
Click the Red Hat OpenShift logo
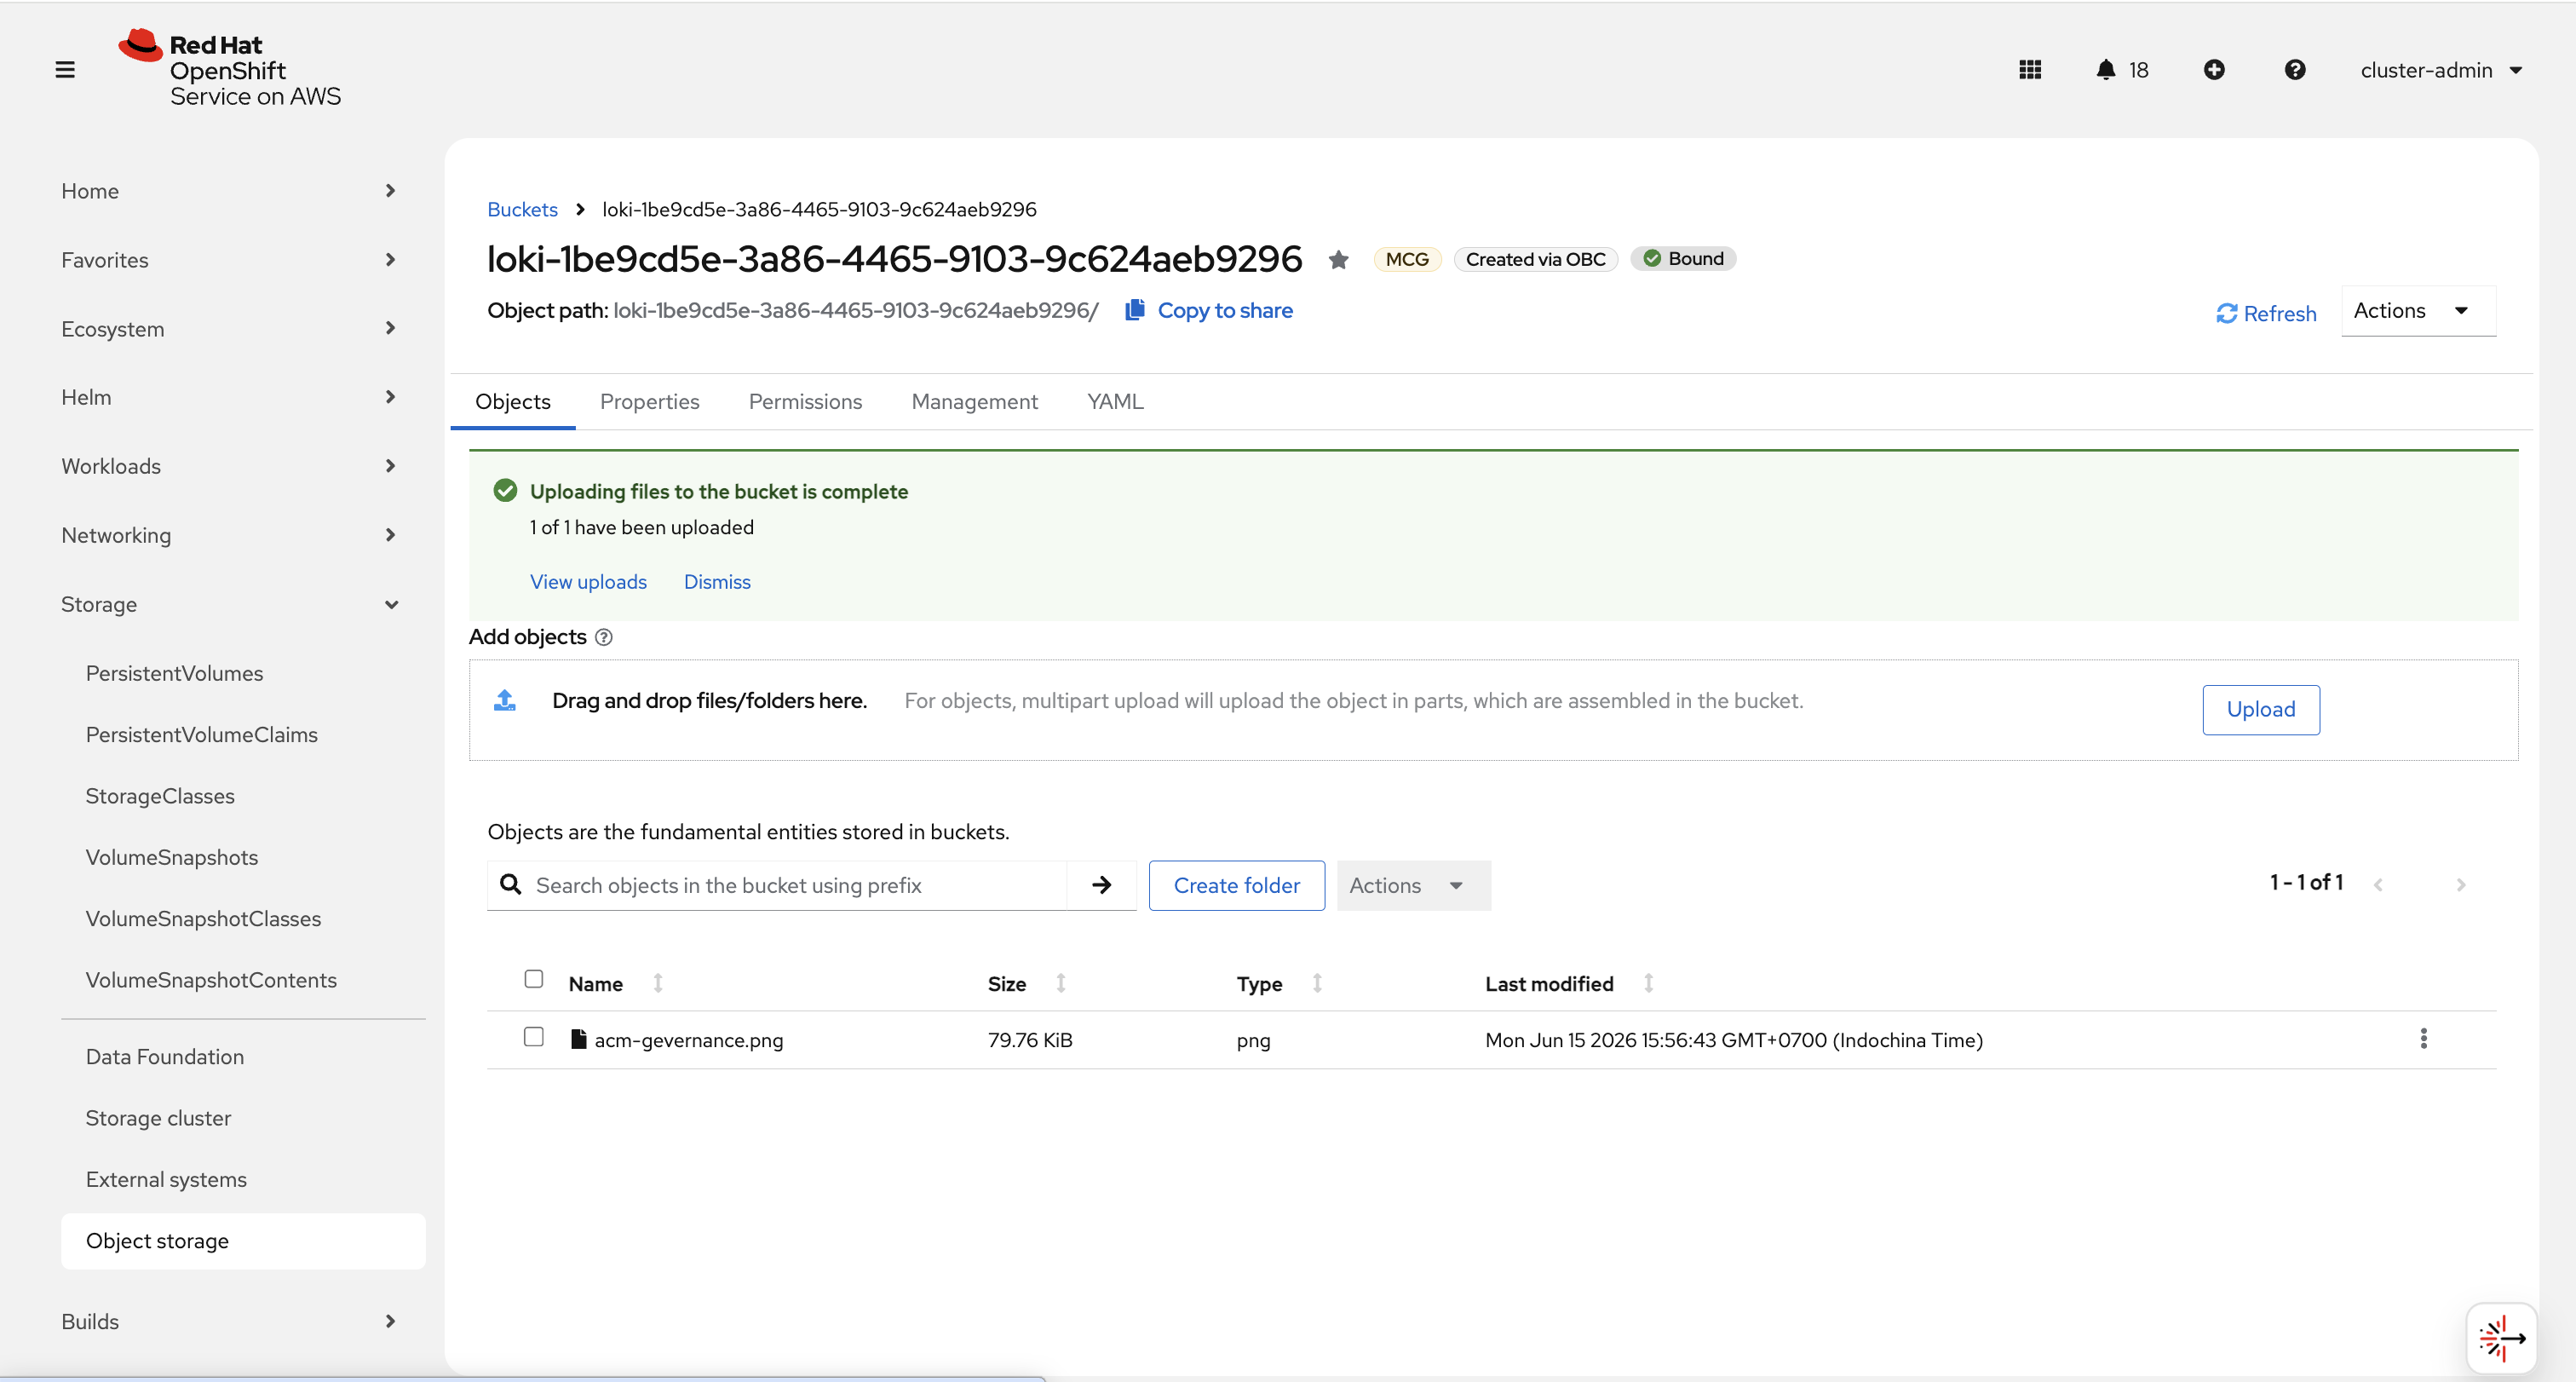click(230, 69)
